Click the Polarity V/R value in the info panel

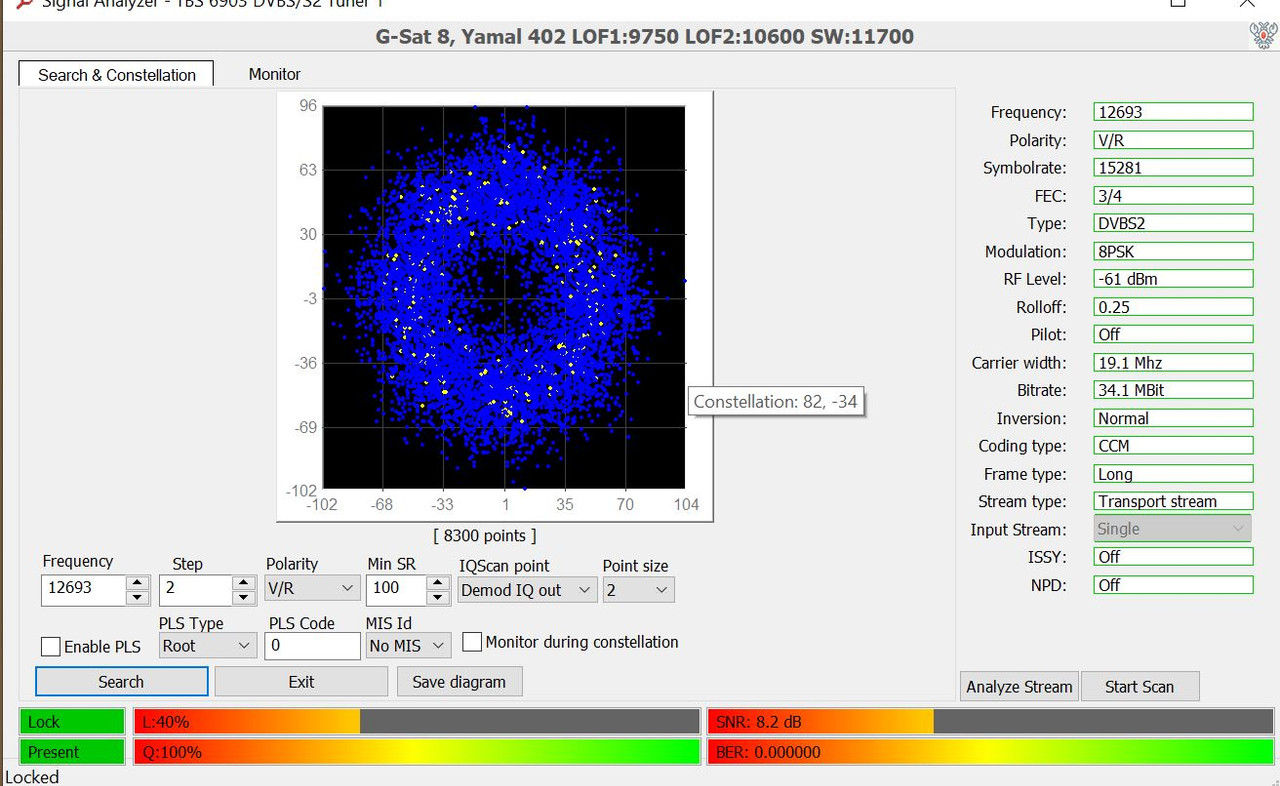tap(1172, 140)
